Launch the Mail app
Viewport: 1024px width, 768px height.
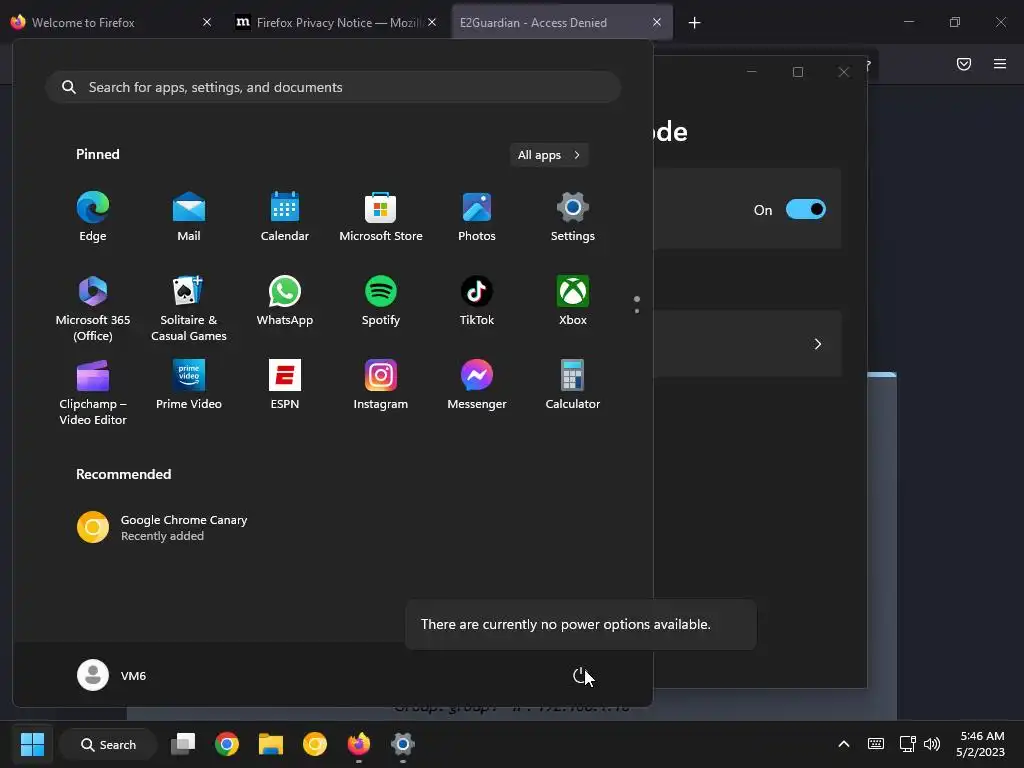tap(189, 217)
